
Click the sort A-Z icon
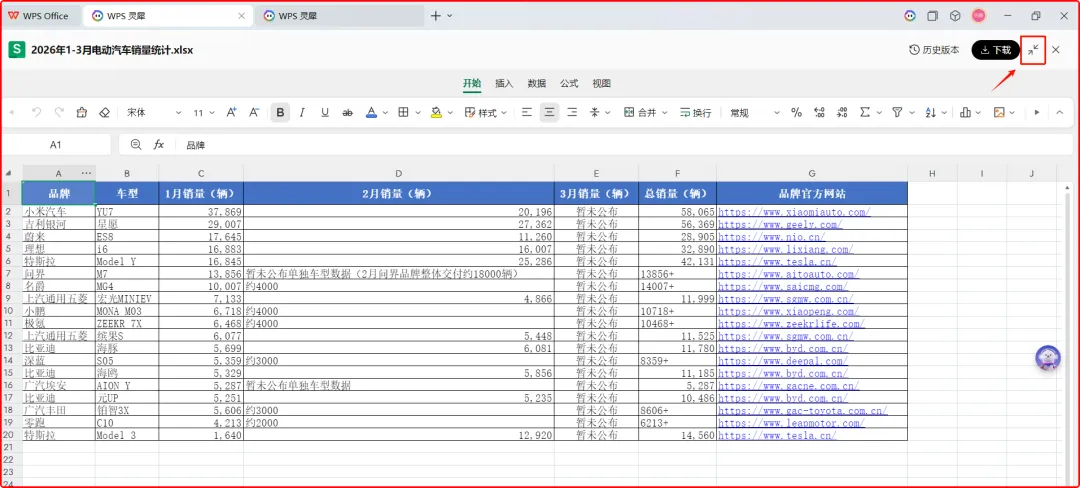(930, 112)
